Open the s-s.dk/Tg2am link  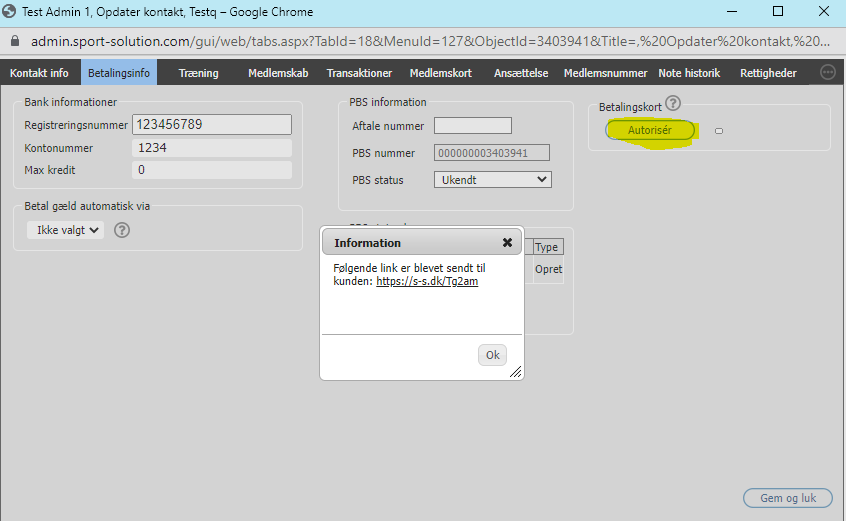(427, 281)
